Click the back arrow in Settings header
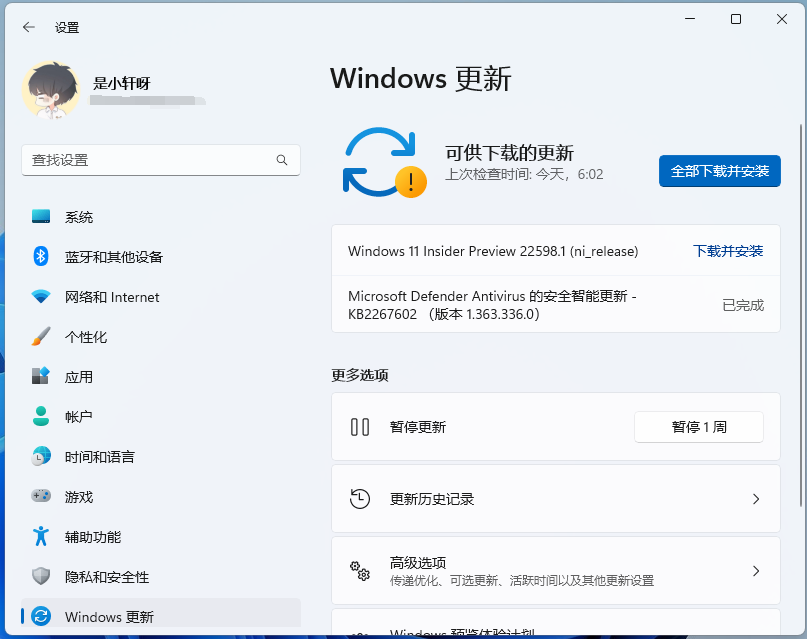The width and height of the screenshot is (807, 639). (x=29, y=27)
